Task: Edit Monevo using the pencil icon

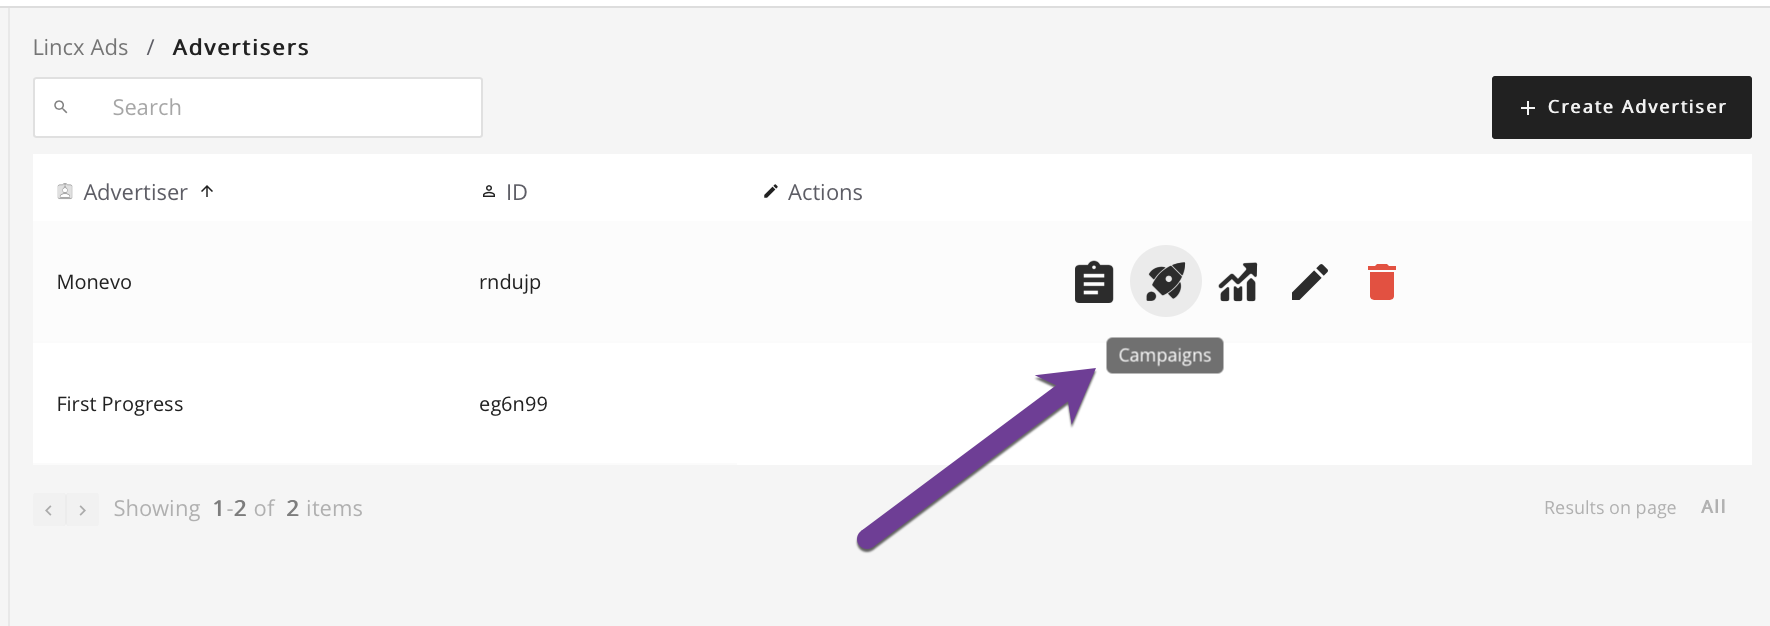Action: click(x=1309, y=282)
